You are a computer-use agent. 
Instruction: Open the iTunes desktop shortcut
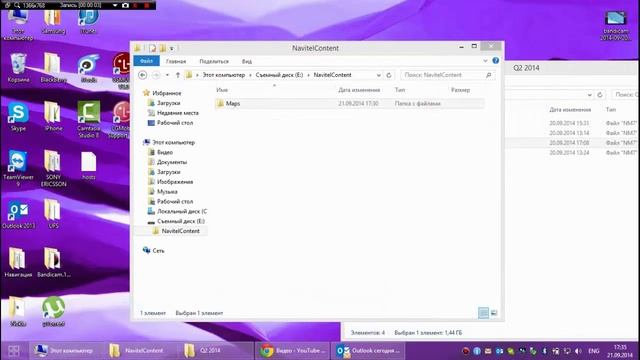(88, 21)
